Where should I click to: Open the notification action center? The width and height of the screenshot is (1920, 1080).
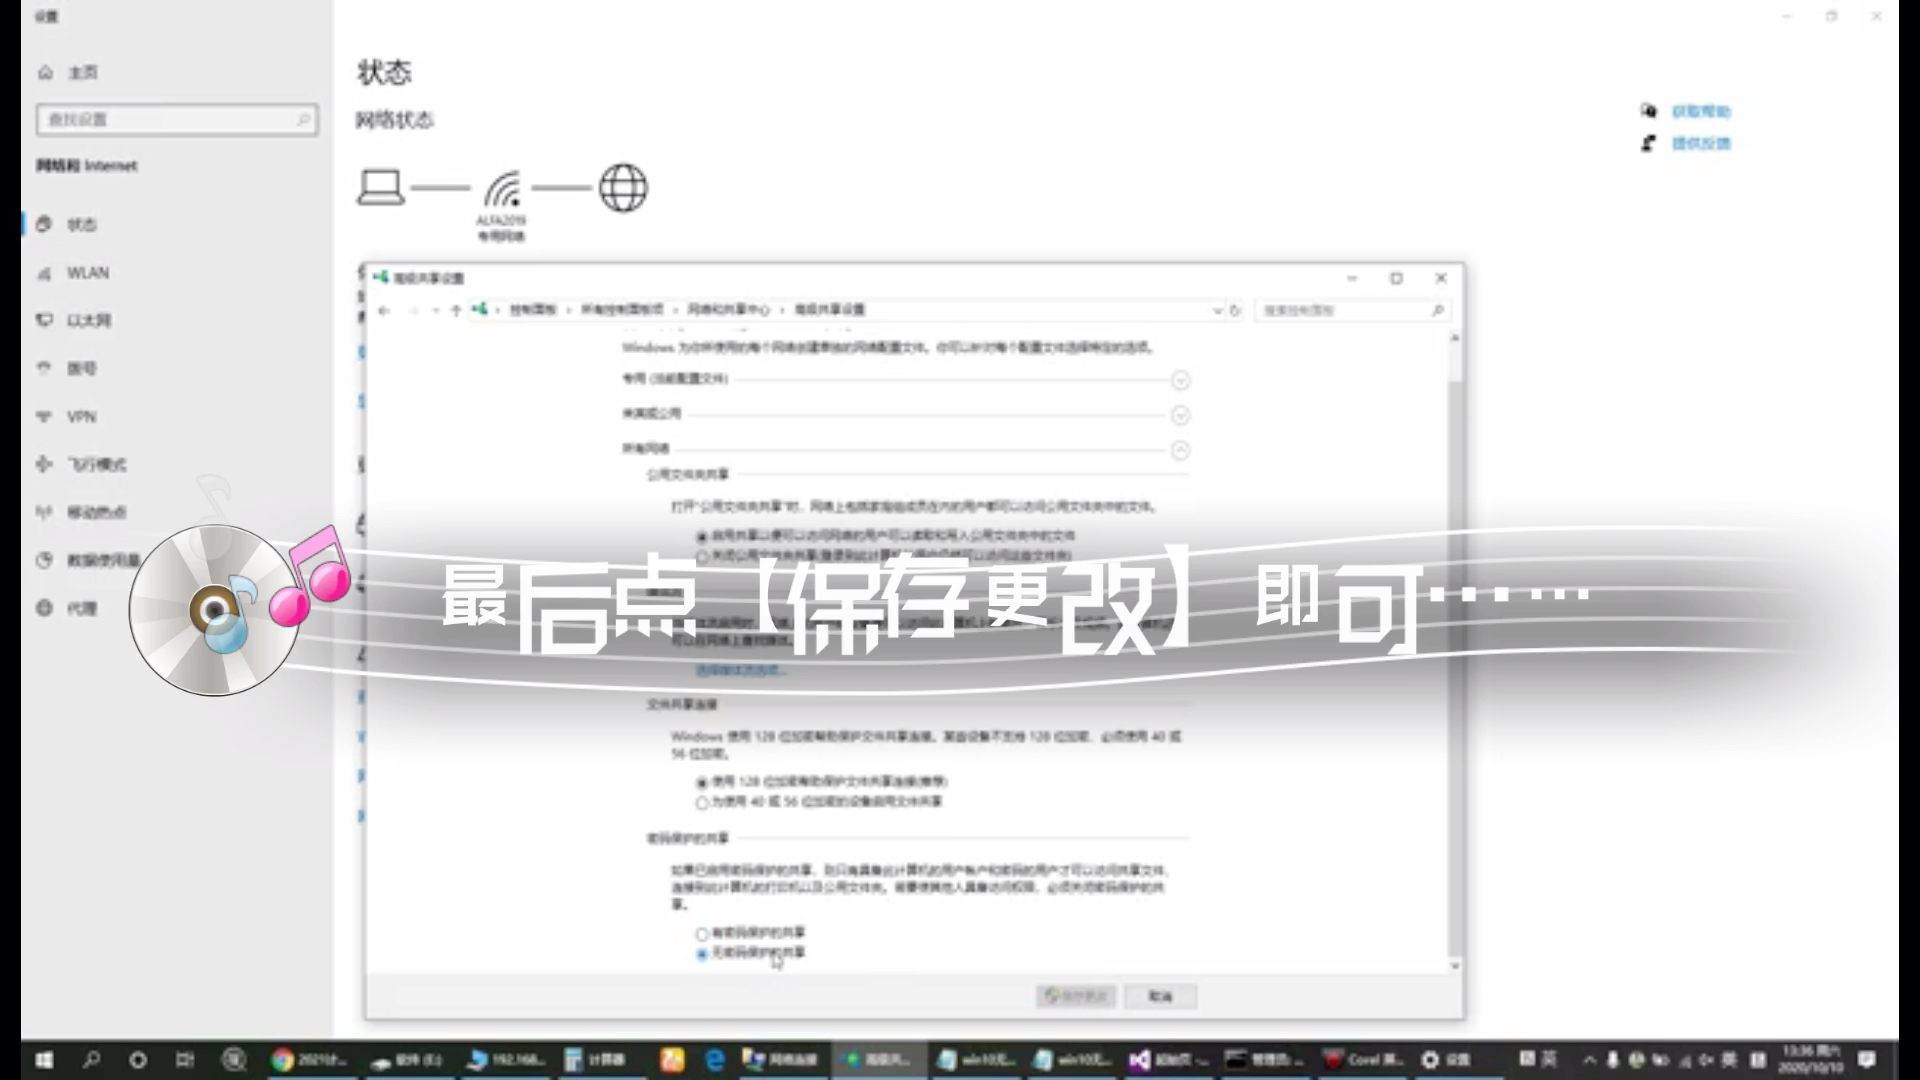(1867, 1060)
